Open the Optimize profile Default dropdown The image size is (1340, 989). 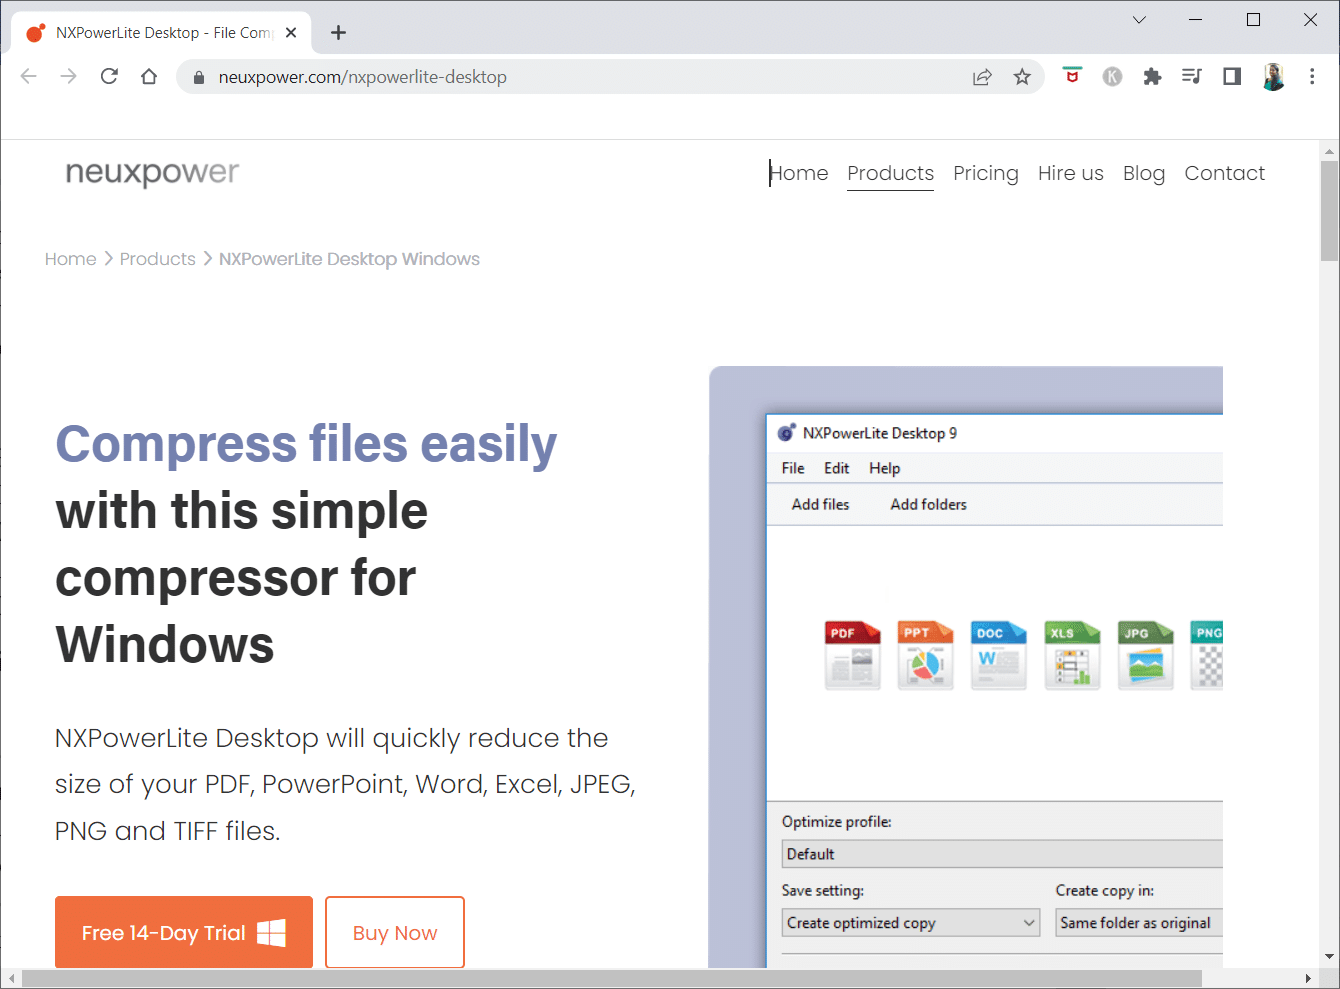(x=1002, y=854)
